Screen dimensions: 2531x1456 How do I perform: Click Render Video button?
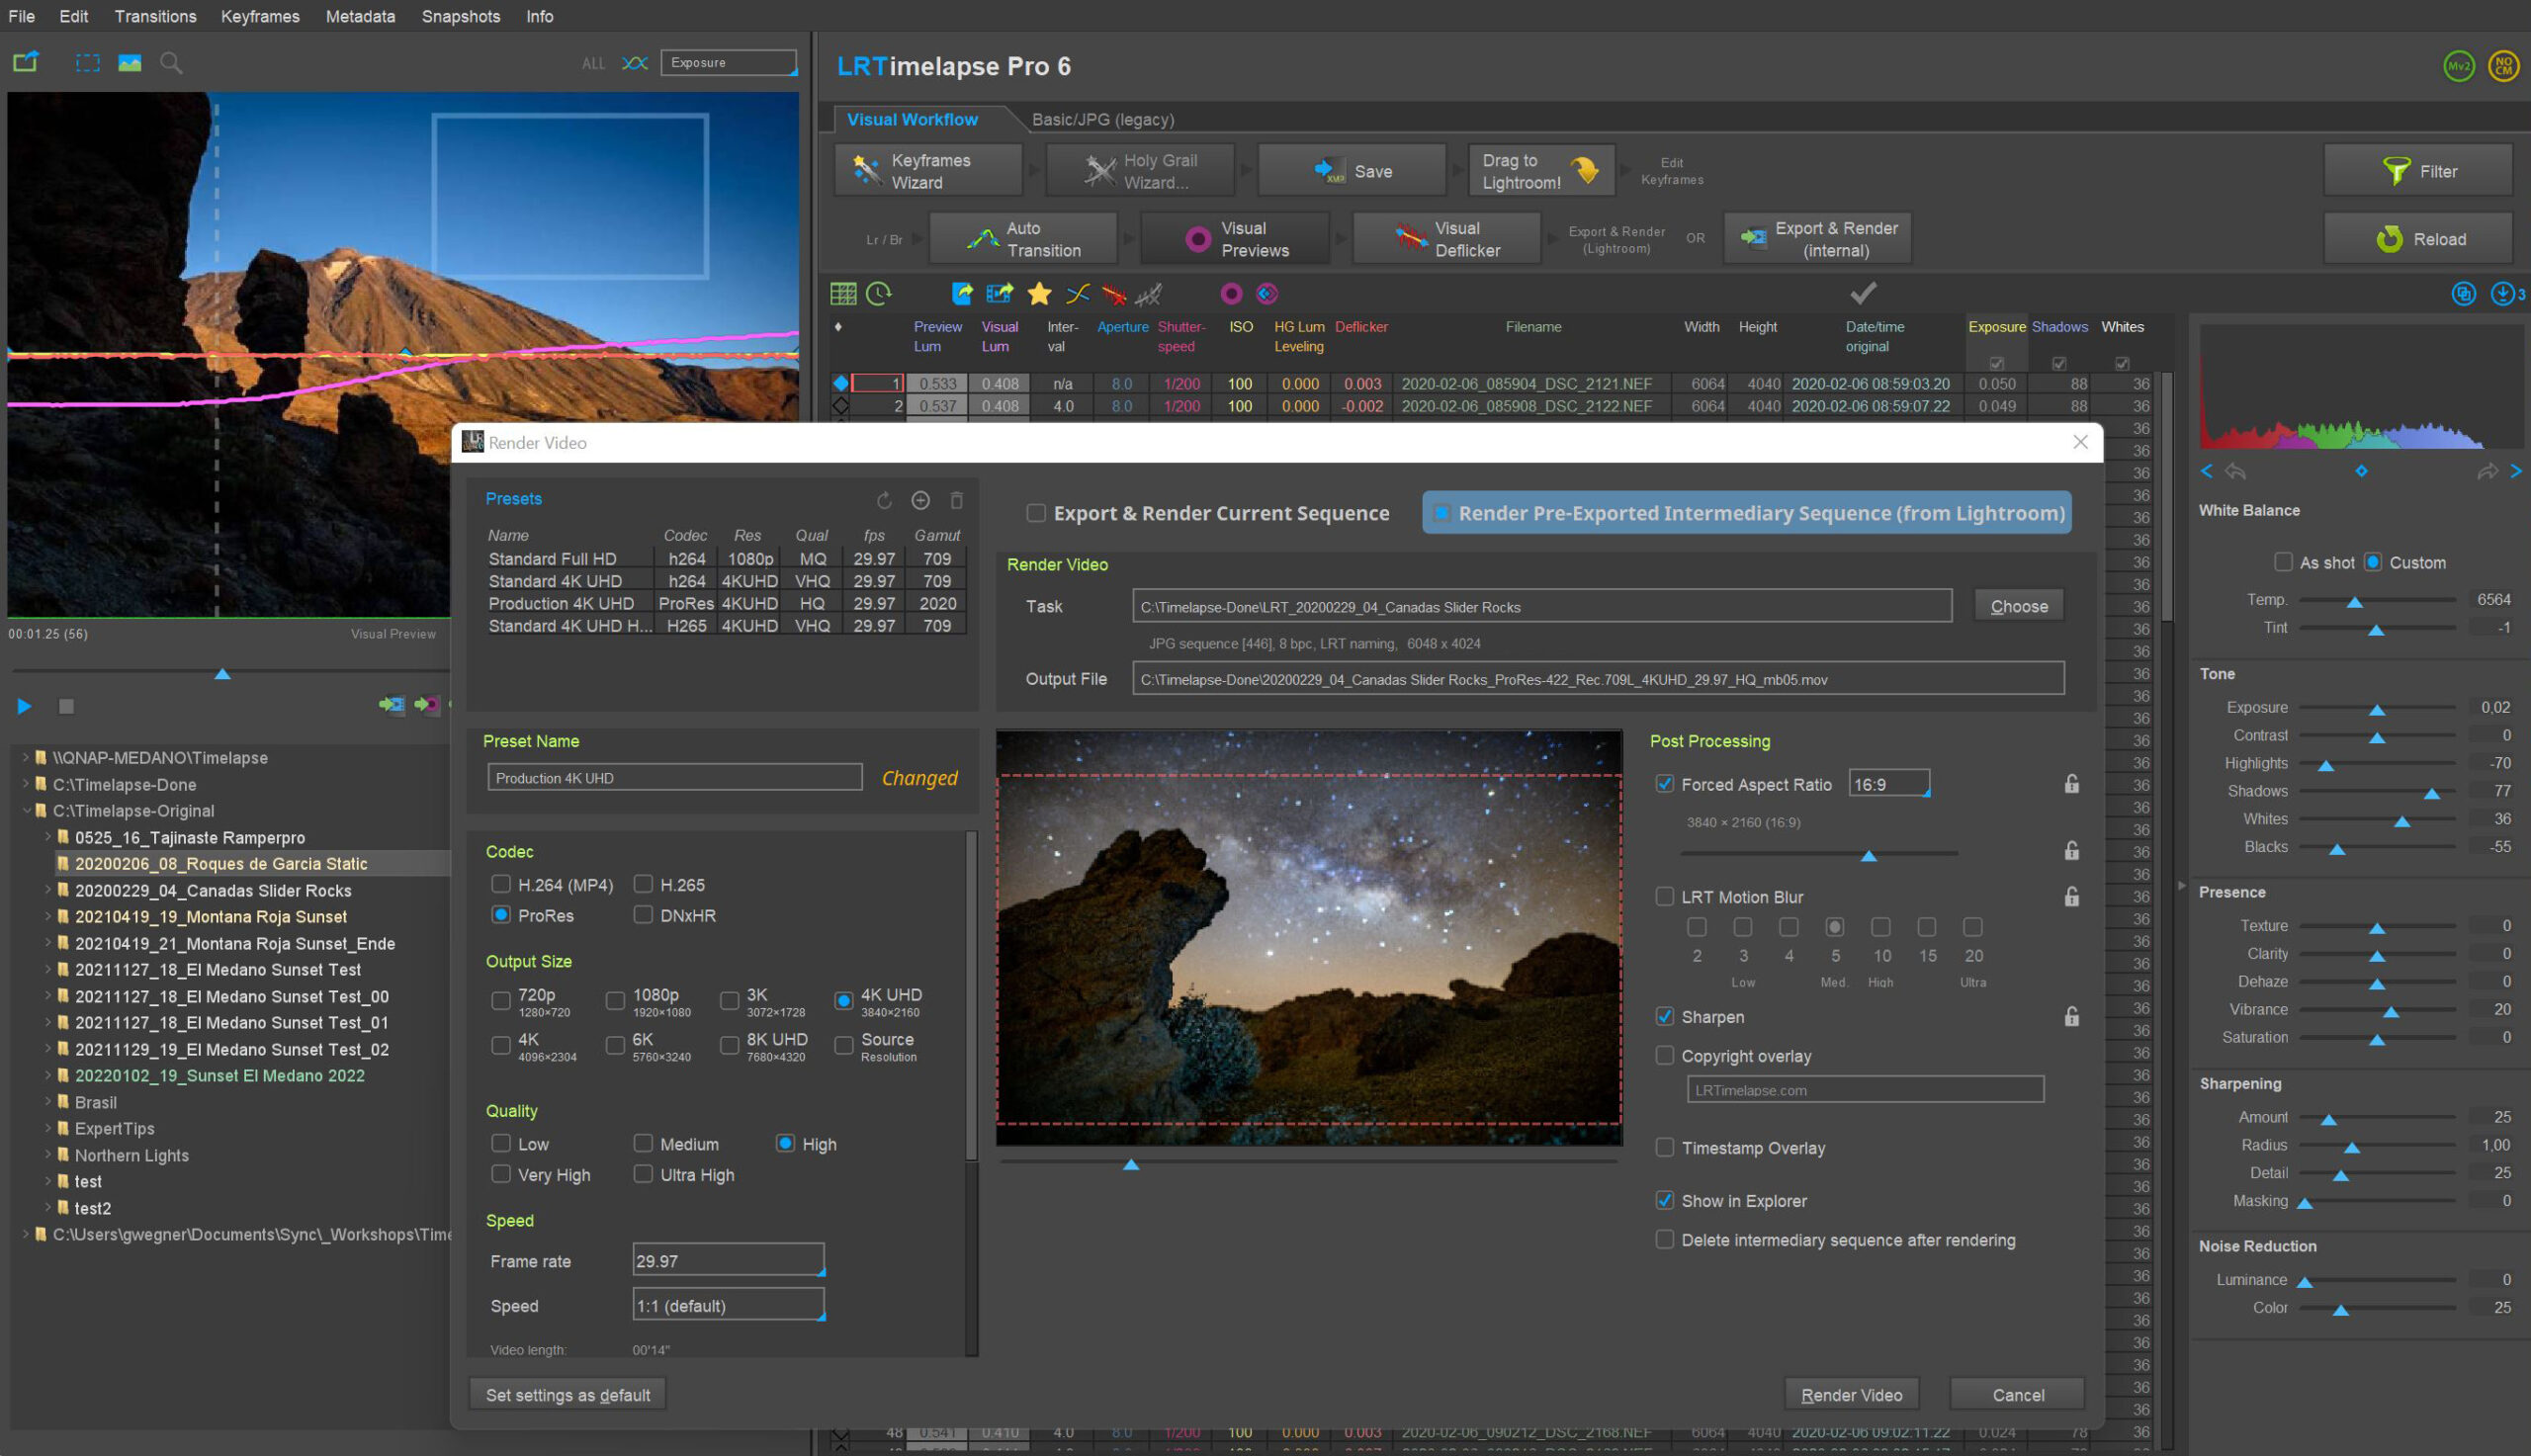1853,1394
